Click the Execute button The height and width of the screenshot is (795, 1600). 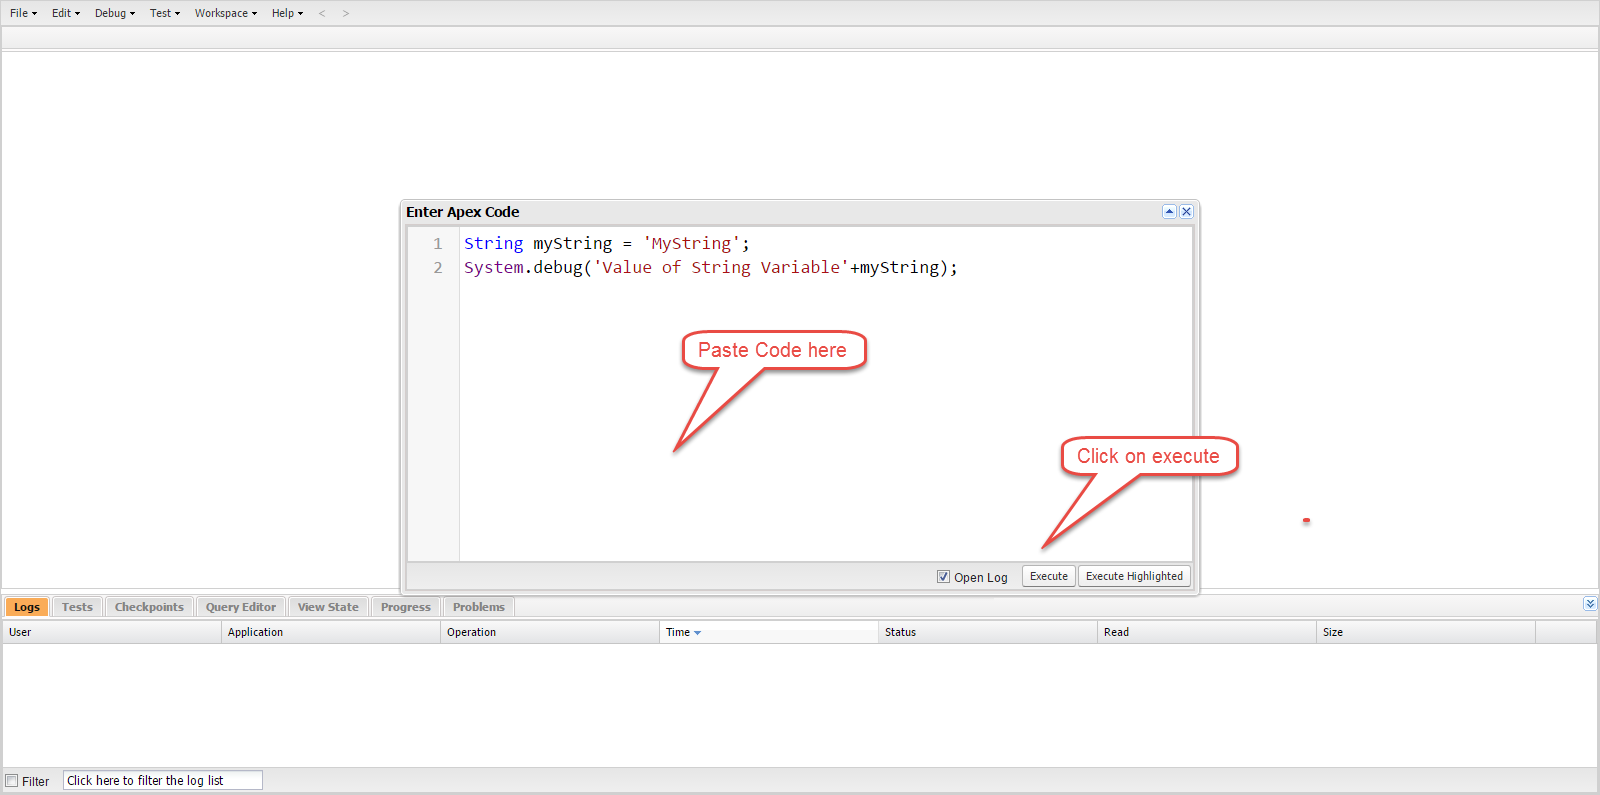pos(1048,576)
